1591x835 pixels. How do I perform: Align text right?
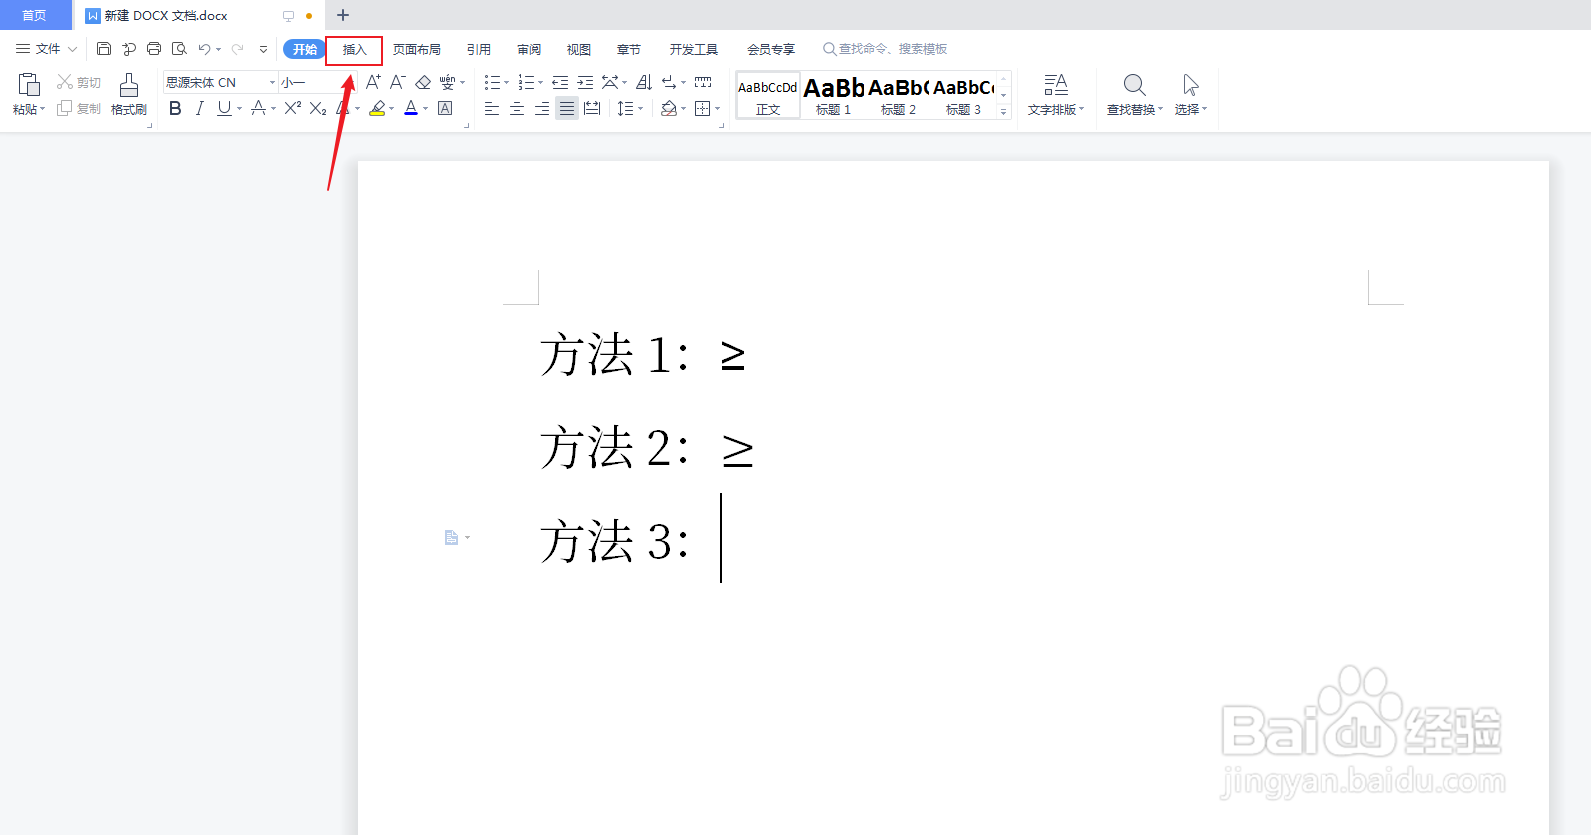pos(542,108)
